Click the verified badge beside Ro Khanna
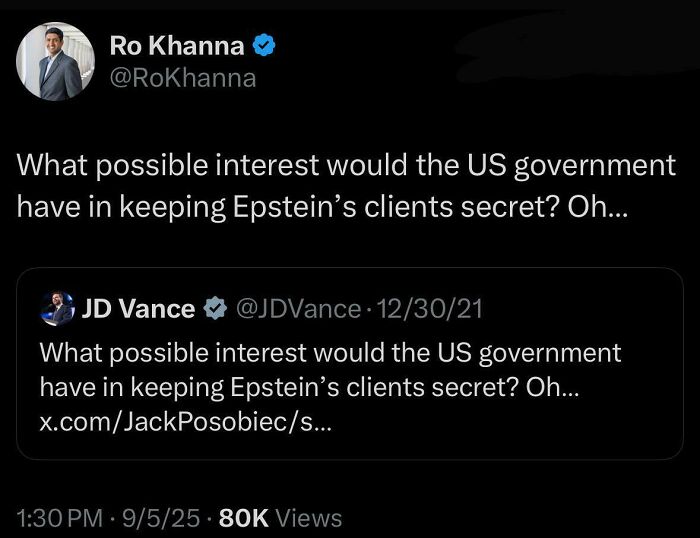Screen dimensions: 700x538 262,45
